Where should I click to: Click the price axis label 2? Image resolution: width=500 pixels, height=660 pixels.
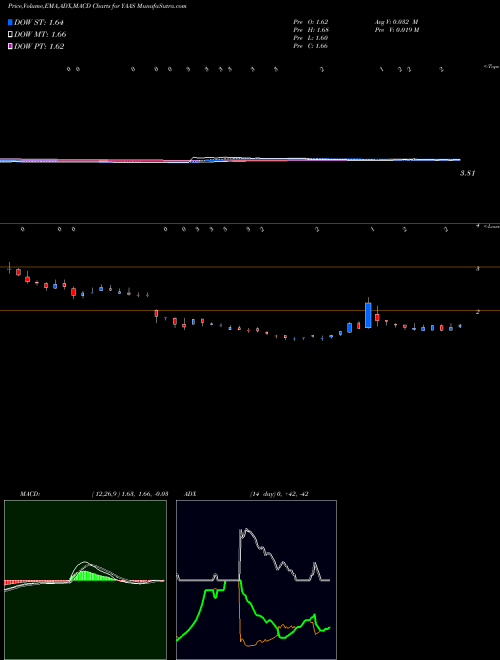(478, 312)
